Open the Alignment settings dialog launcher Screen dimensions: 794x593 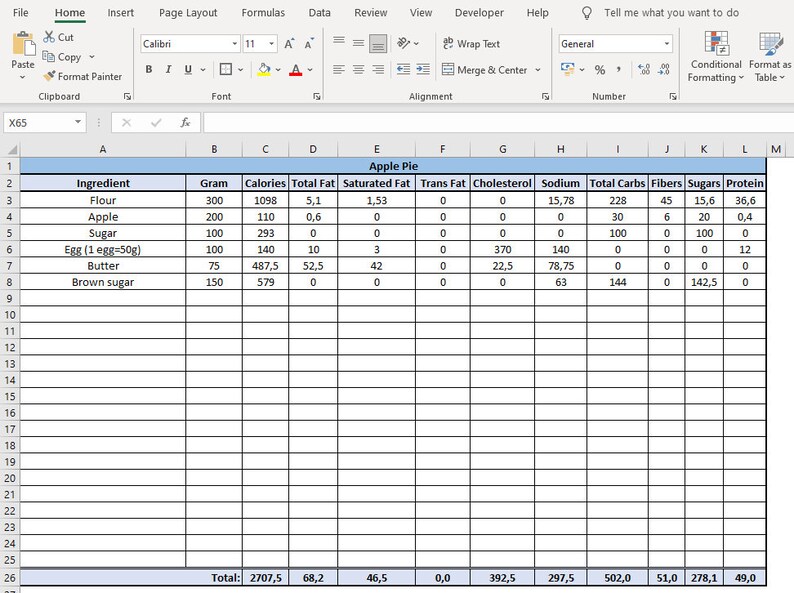[x=545, y=96]
